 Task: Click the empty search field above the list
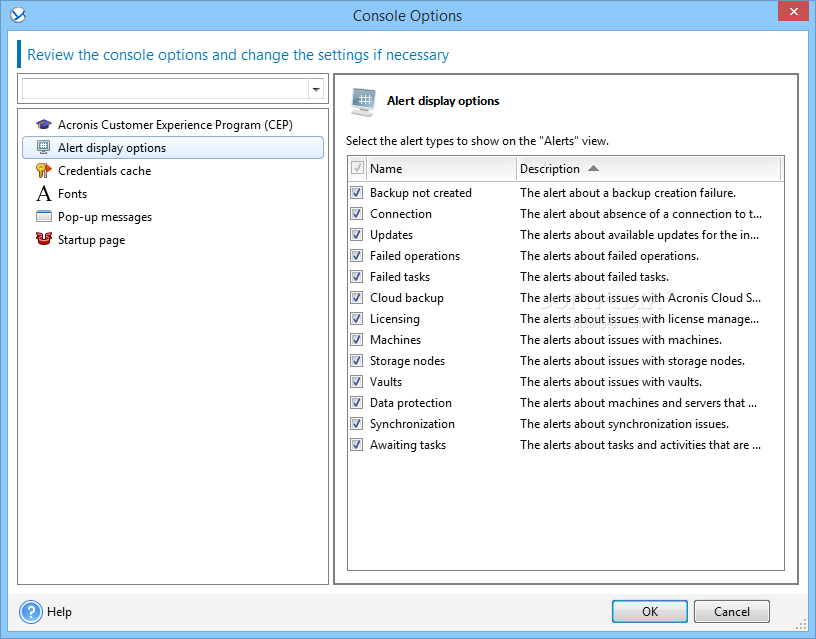point(165,90)
